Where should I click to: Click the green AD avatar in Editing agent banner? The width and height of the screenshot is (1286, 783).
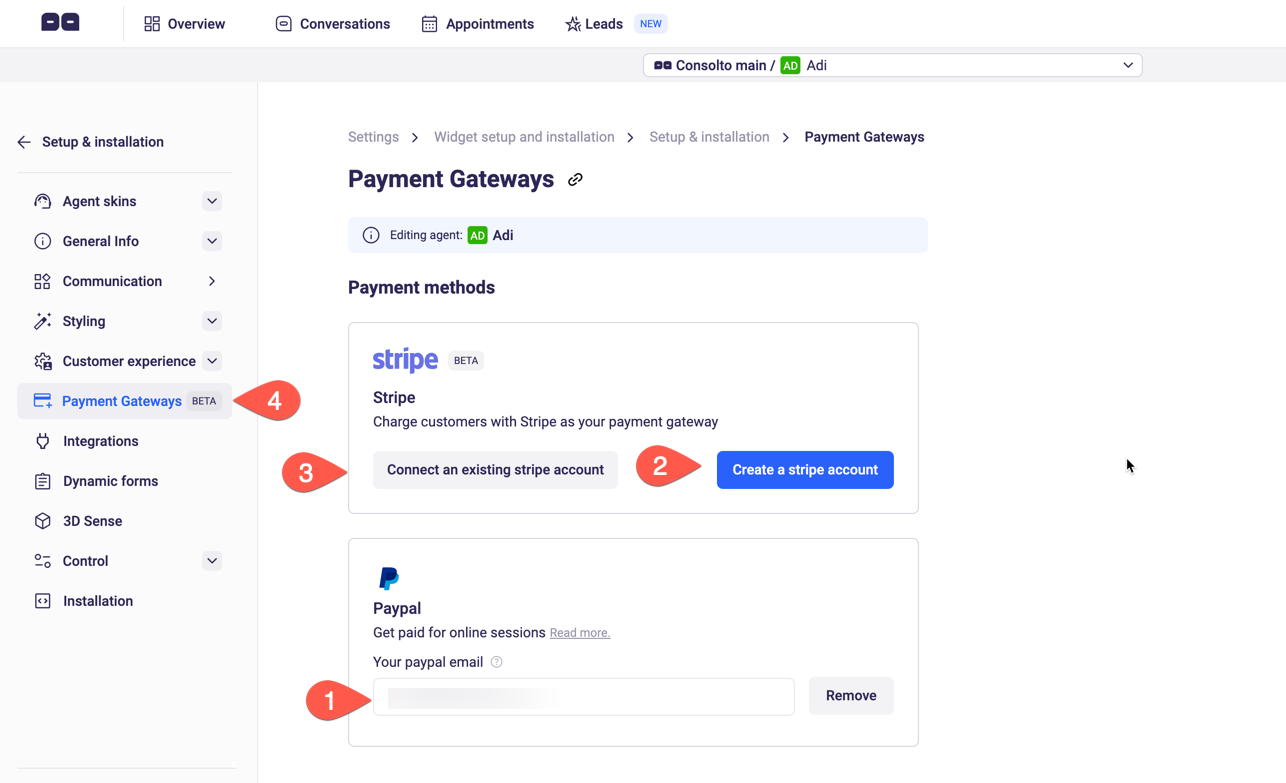(477, 235)
